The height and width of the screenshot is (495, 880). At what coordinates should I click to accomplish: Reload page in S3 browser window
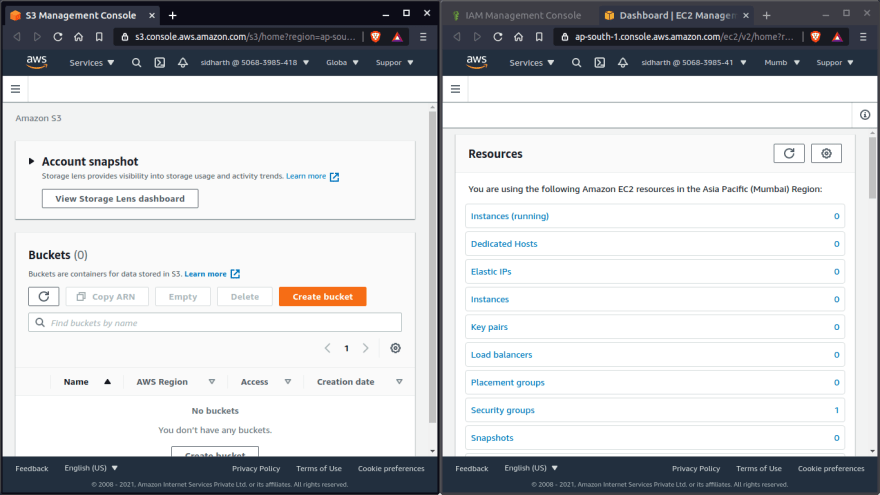click(58, 37)
